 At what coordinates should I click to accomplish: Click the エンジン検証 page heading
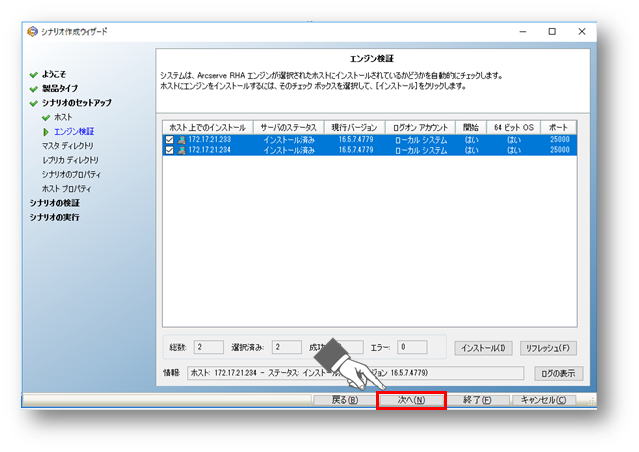[372, 59]
